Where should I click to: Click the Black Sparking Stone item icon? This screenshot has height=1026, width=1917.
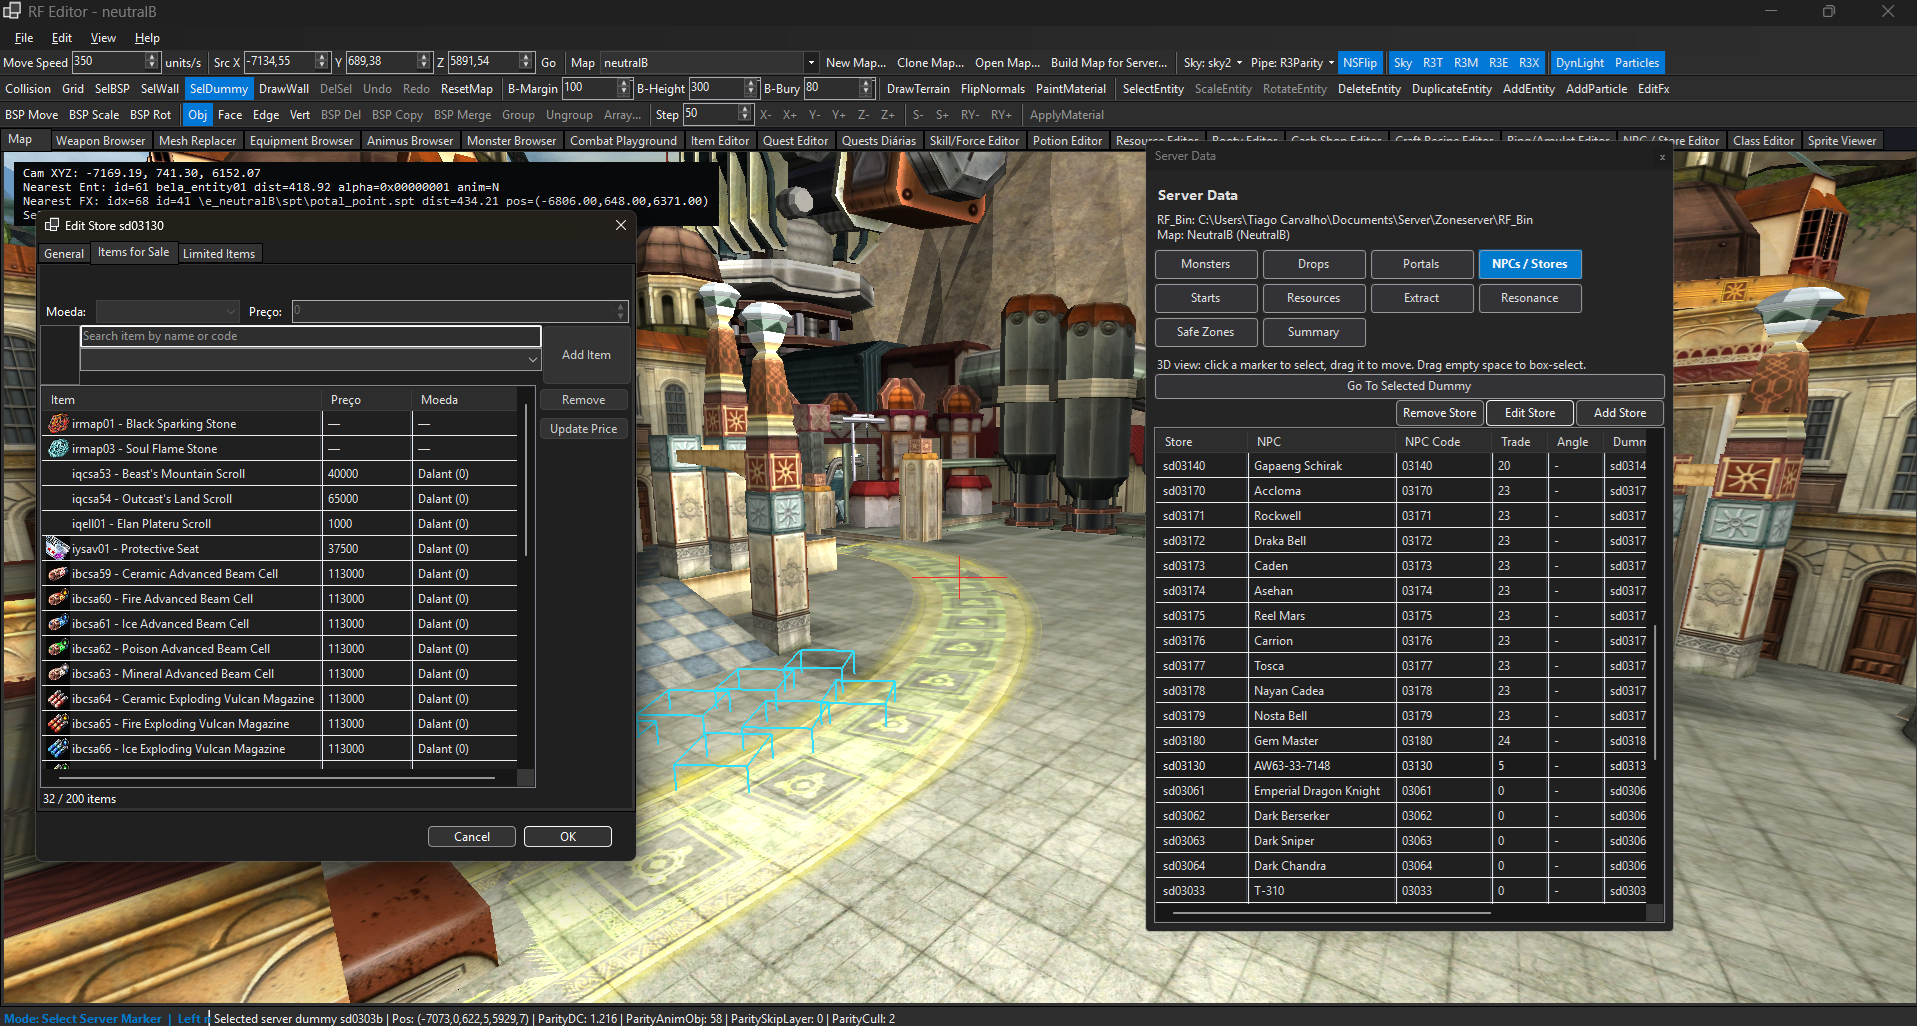pyautogui.click(x=58, y=423)
